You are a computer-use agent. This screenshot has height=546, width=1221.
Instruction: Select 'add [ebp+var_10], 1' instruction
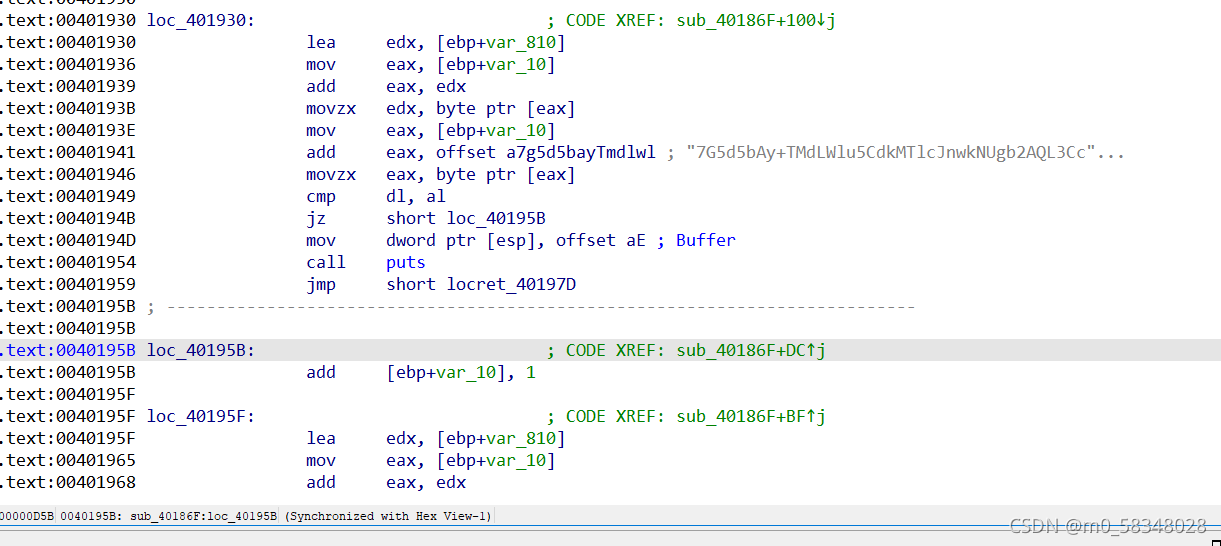click(x=421, y=372)
